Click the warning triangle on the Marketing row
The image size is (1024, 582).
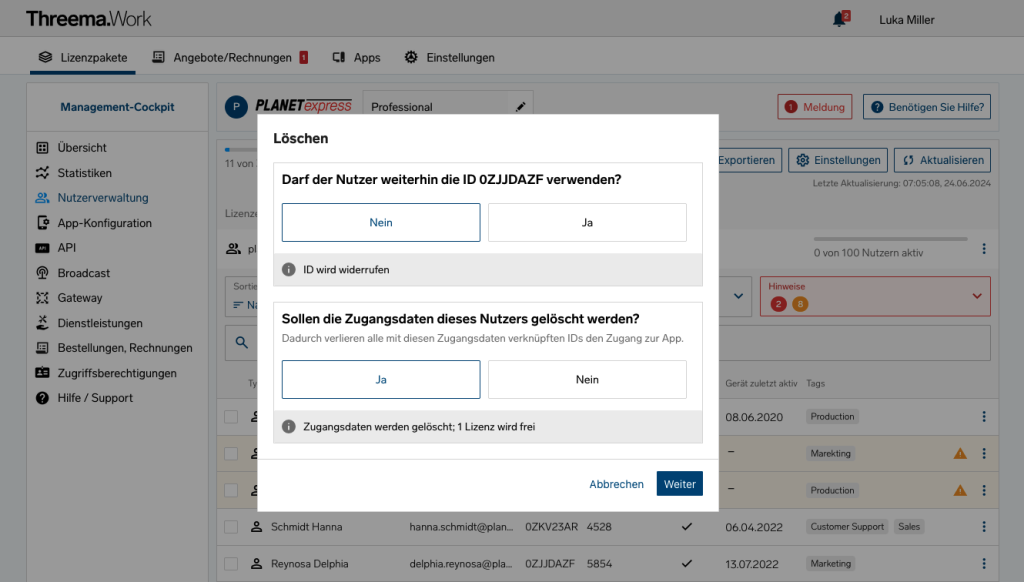pyautogui.click(x=960, y=453)
